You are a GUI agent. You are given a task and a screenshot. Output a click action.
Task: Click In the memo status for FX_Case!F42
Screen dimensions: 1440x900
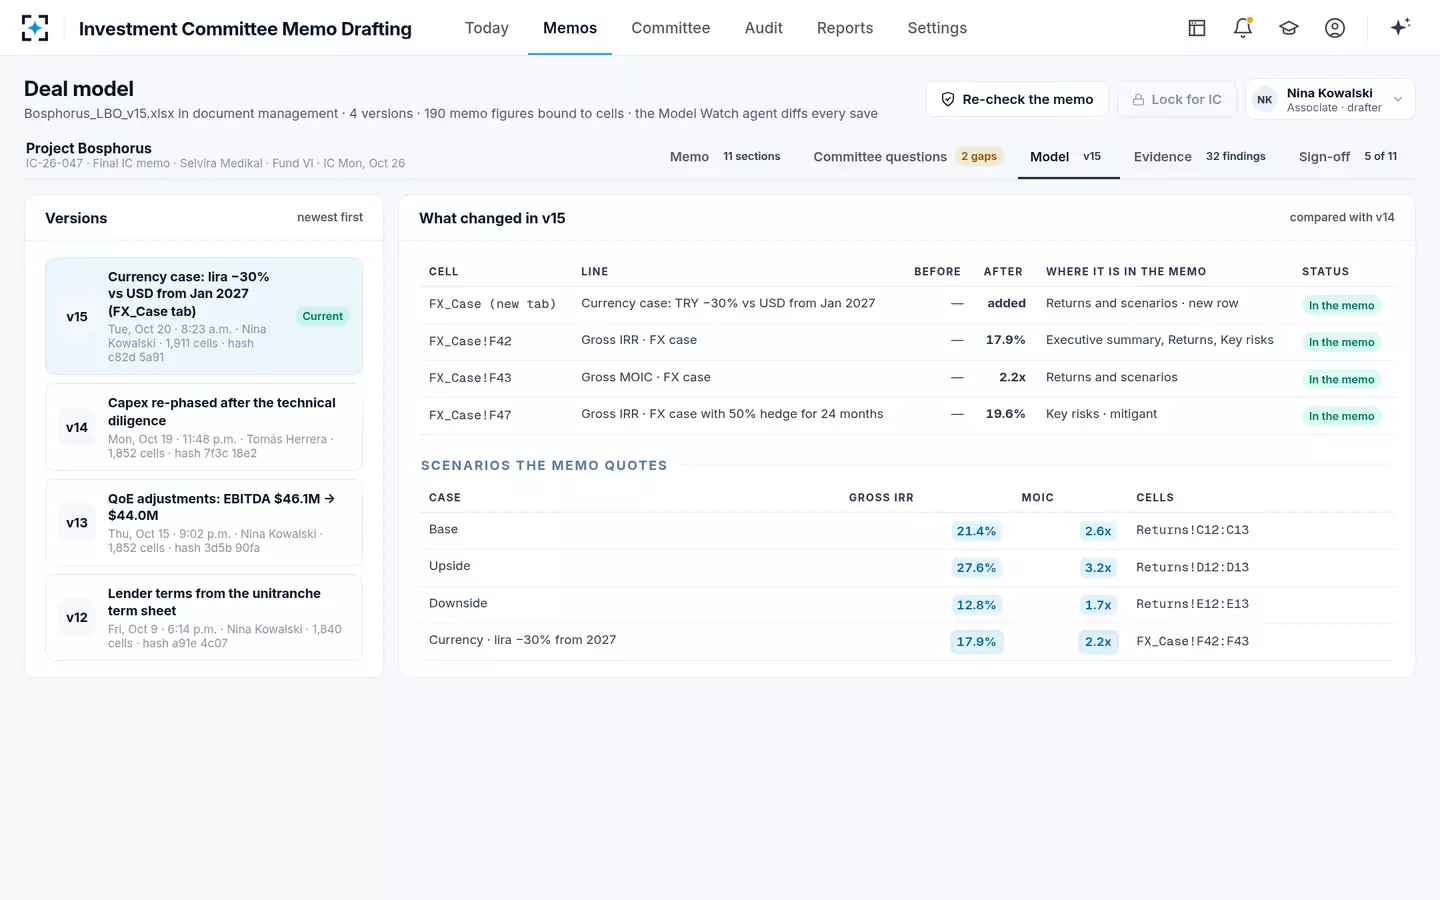1341,342
